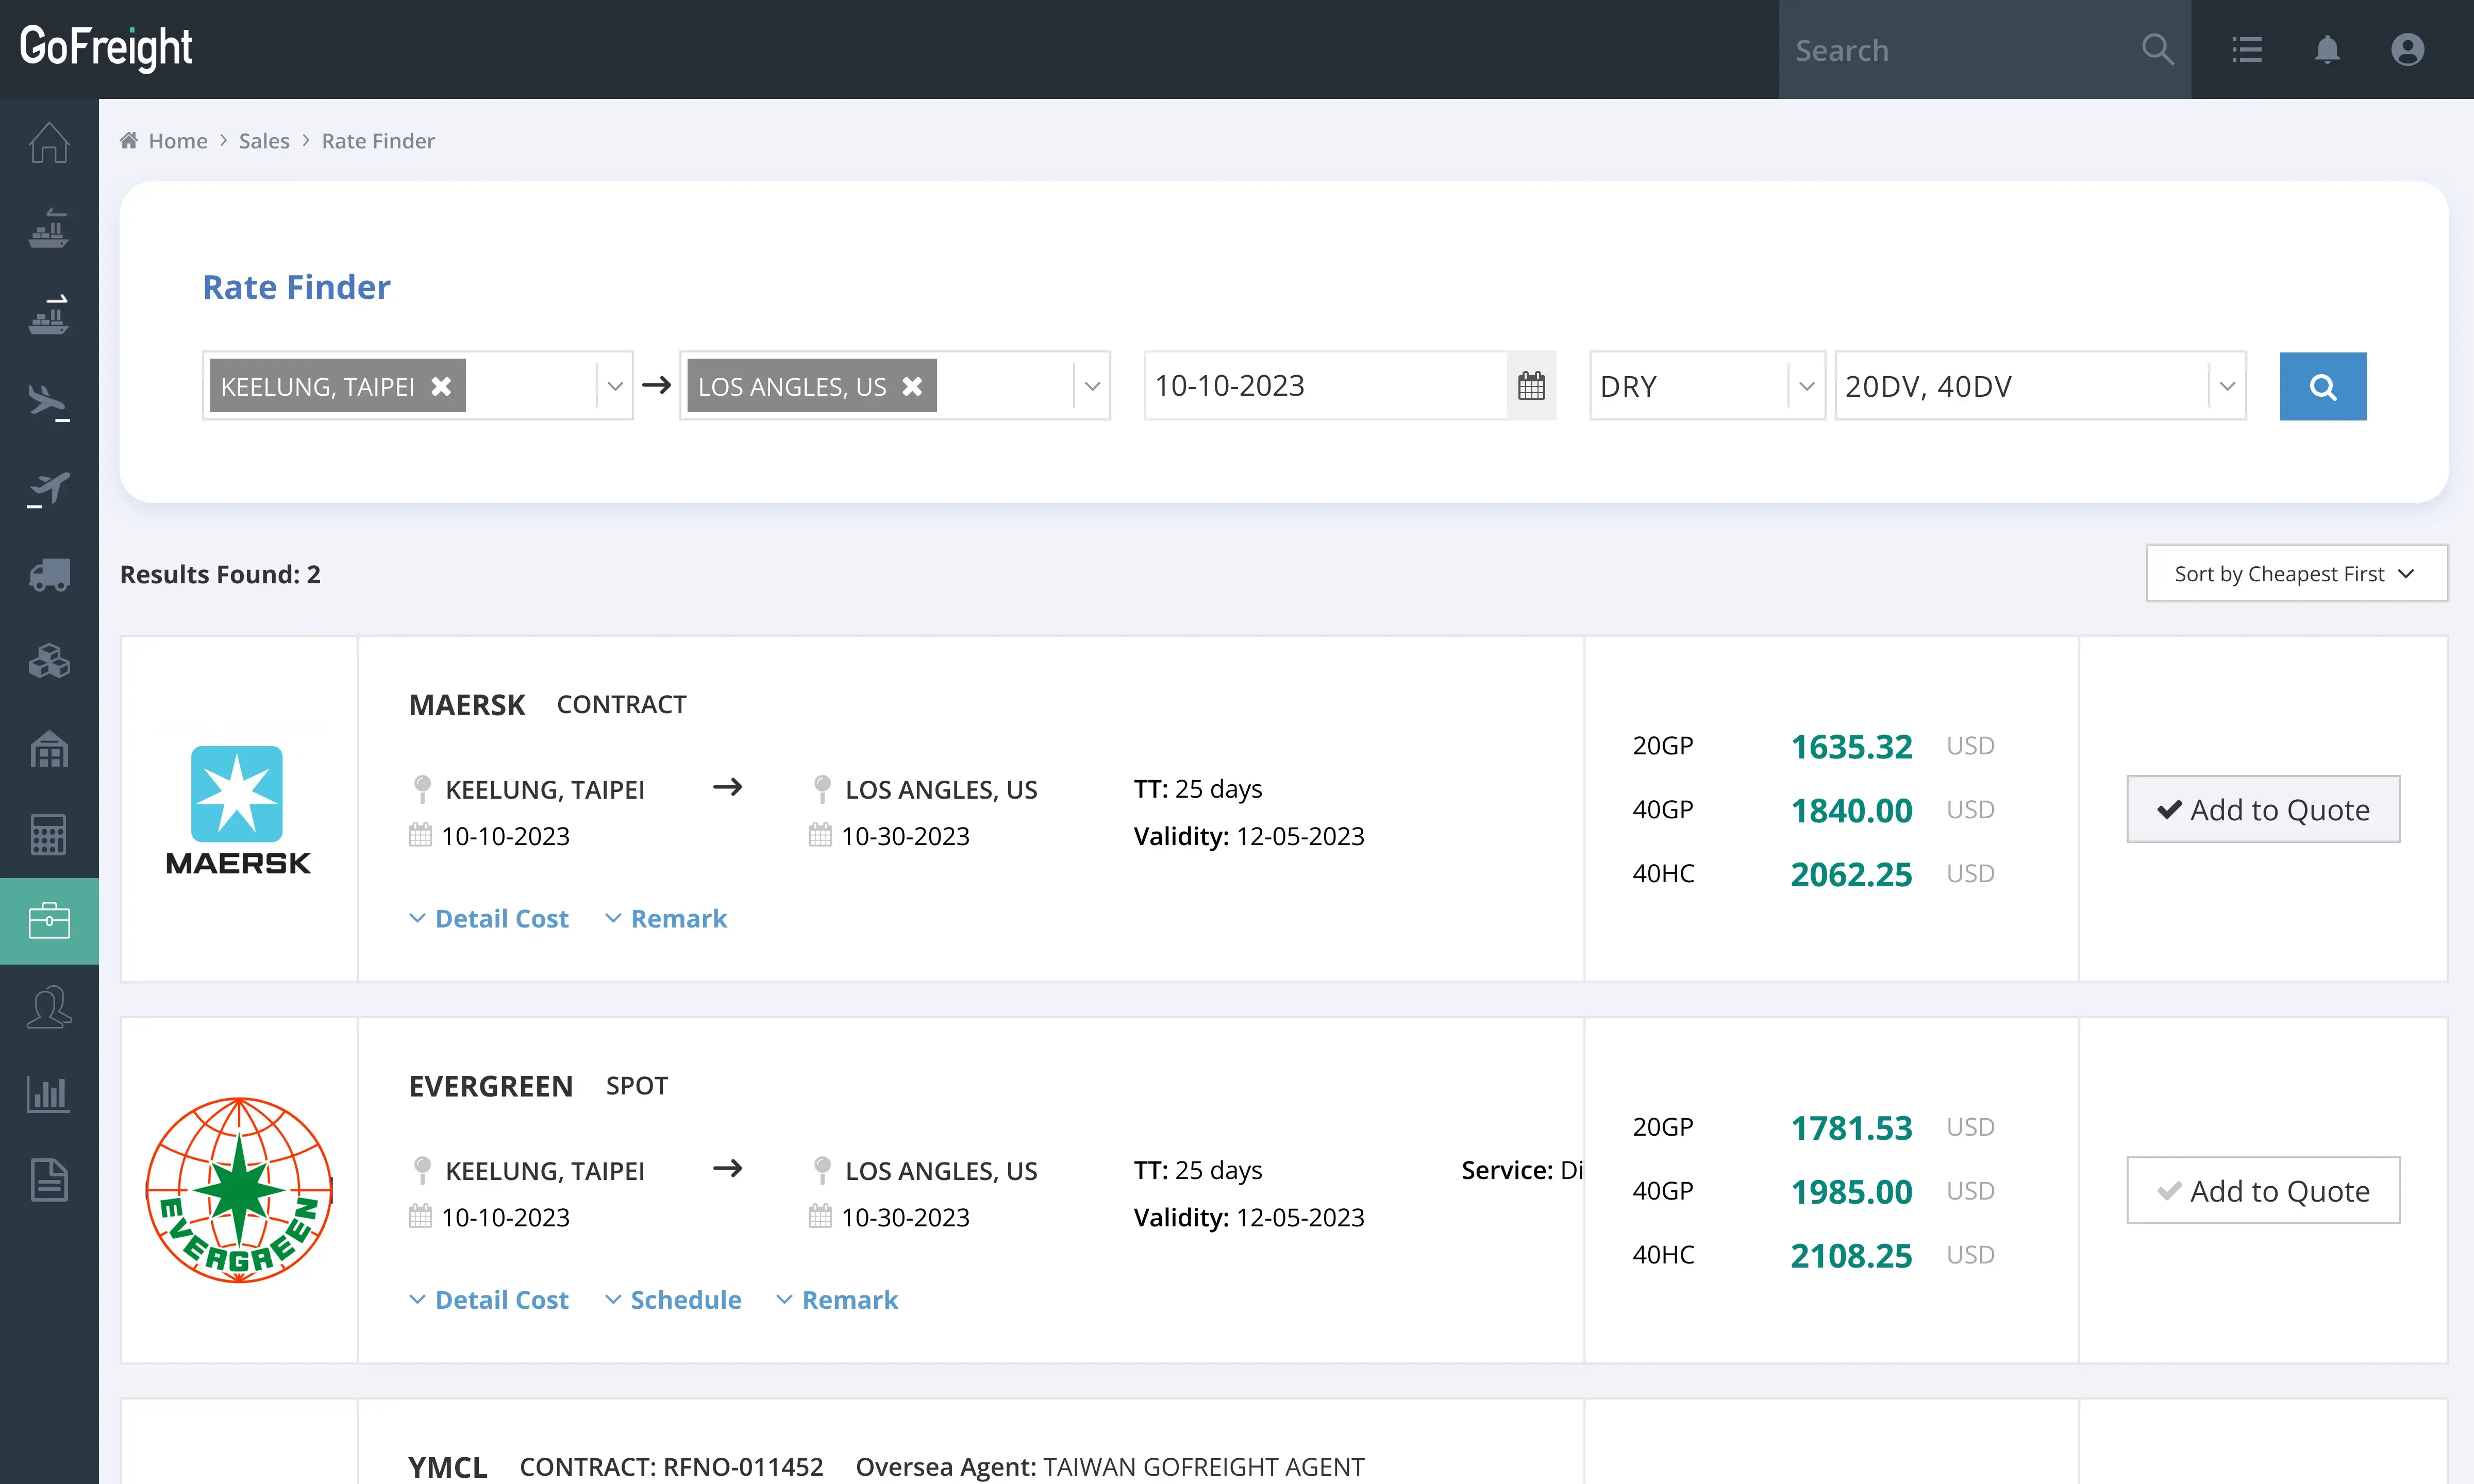Image resolution: width=2474 pixels, height=1484 pixels.
Task: Click the calendar icon beside date field
Action: (1531, 386)
